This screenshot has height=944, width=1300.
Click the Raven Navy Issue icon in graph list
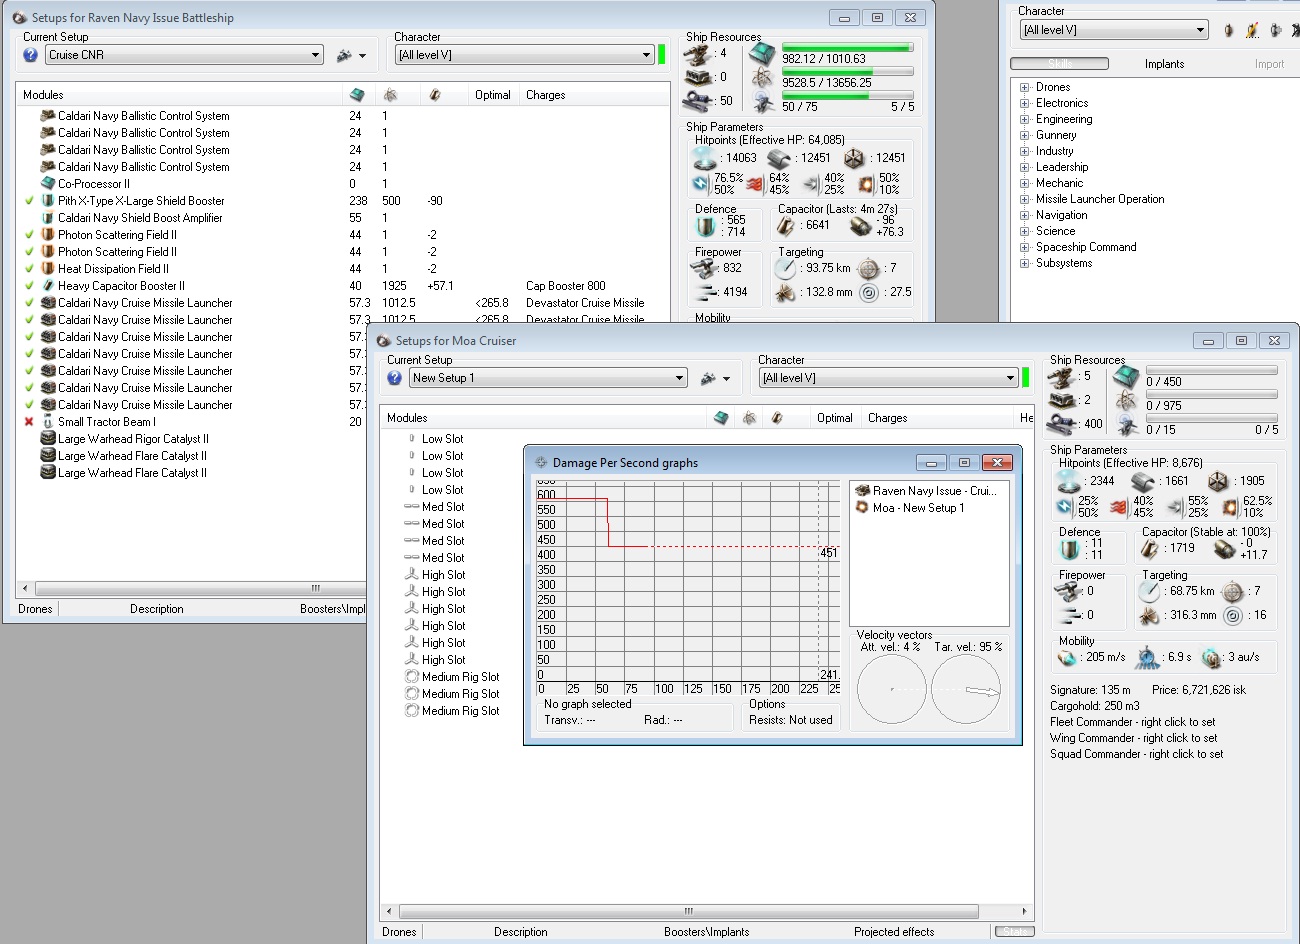[x=861, y=491]
